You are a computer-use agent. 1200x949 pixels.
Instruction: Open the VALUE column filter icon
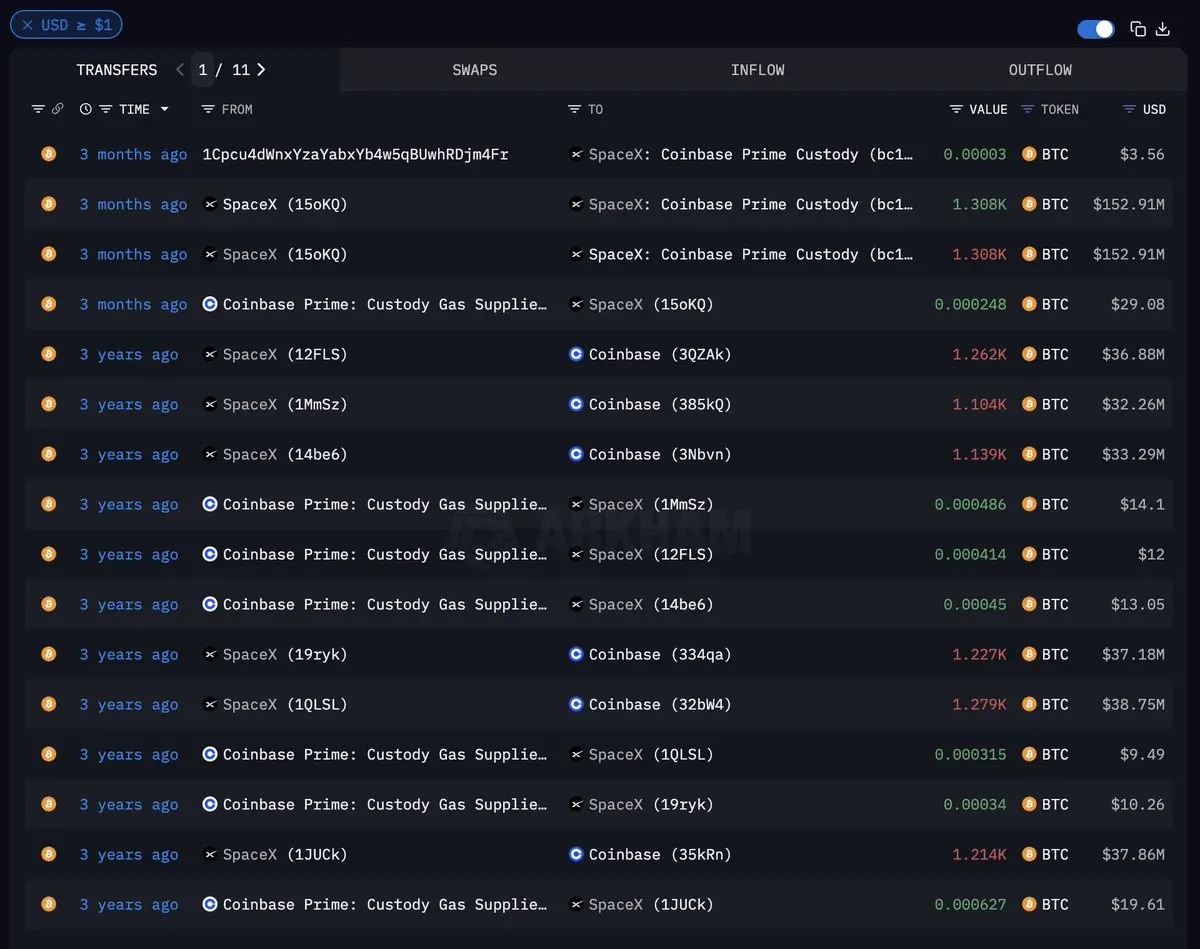956,109
